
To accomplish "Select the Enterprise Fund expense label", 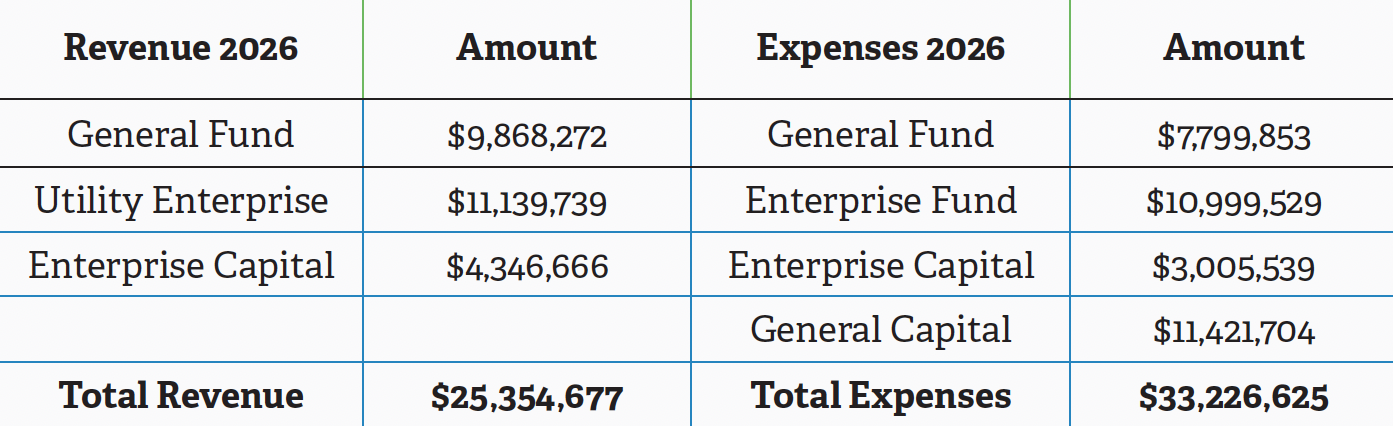I will (880, 201).
